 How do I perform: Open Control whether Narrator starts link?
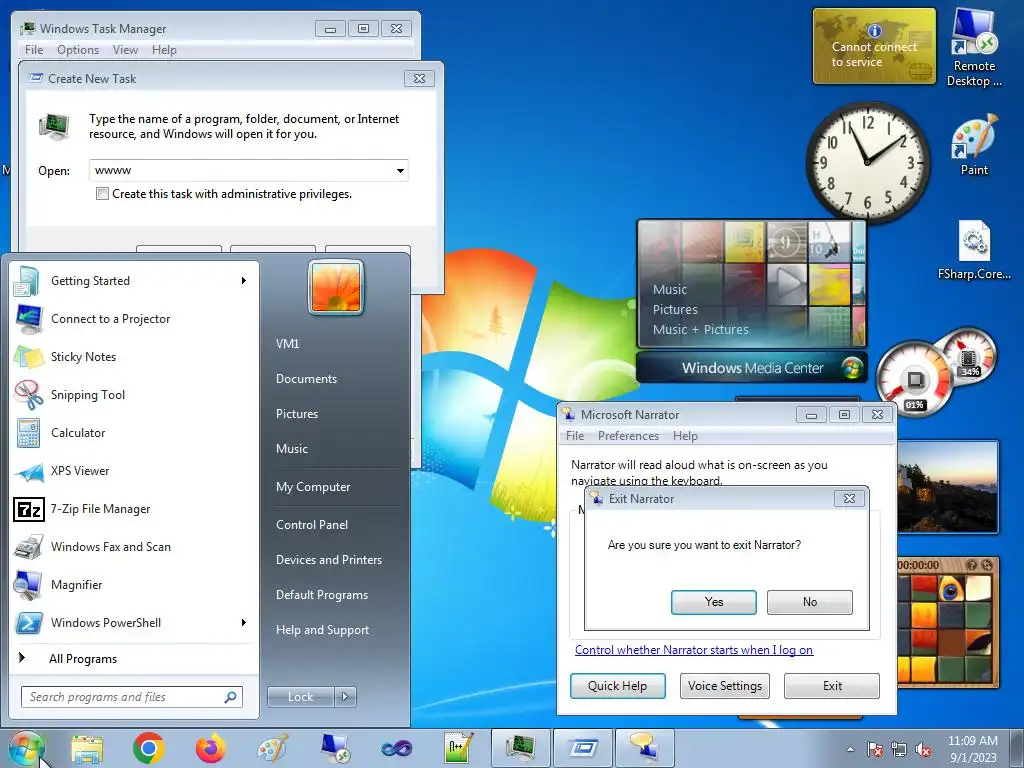click(694, 650)
